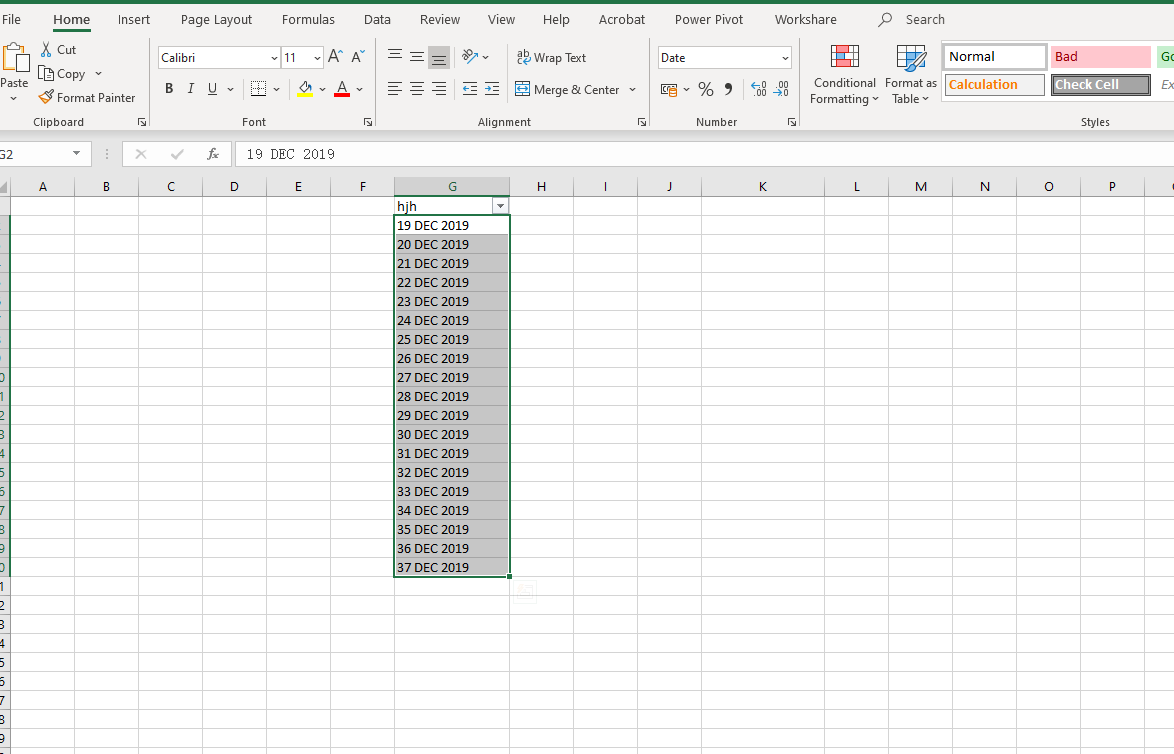Open Quick Analysis icon below selection
Image resolution: width=1174 pixels, height=754 pixels.
524,592
